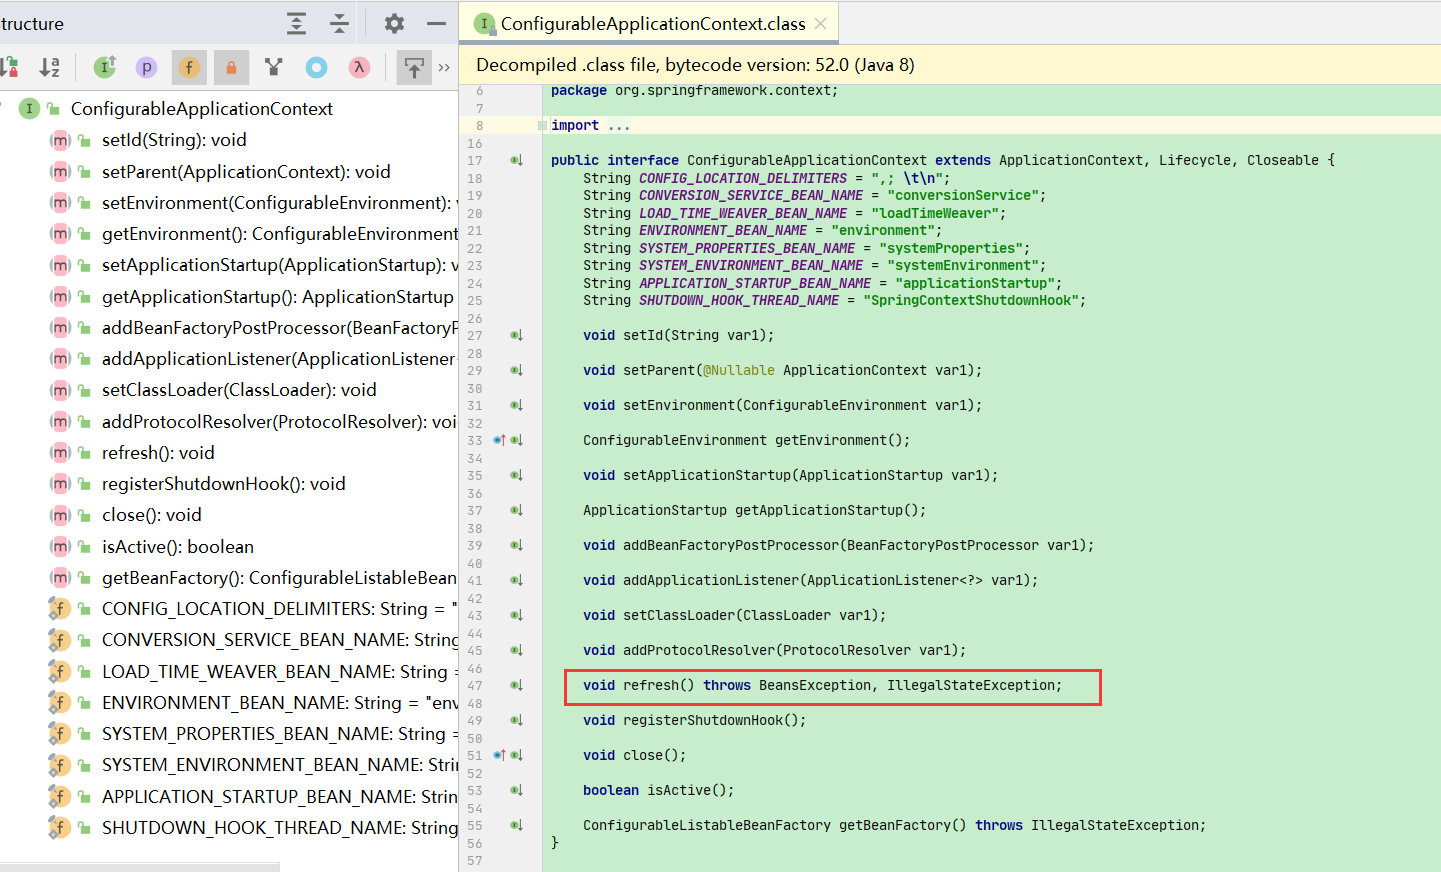Screen dimensions: 1441x872
Task: Select SHUTDOWN_HOOK_THREAD_NAME field in Structure
Action: tap(279, 828)
